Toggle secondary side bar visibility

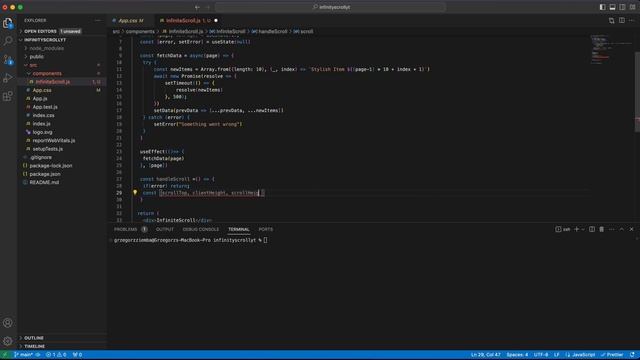tap(622, 7)
